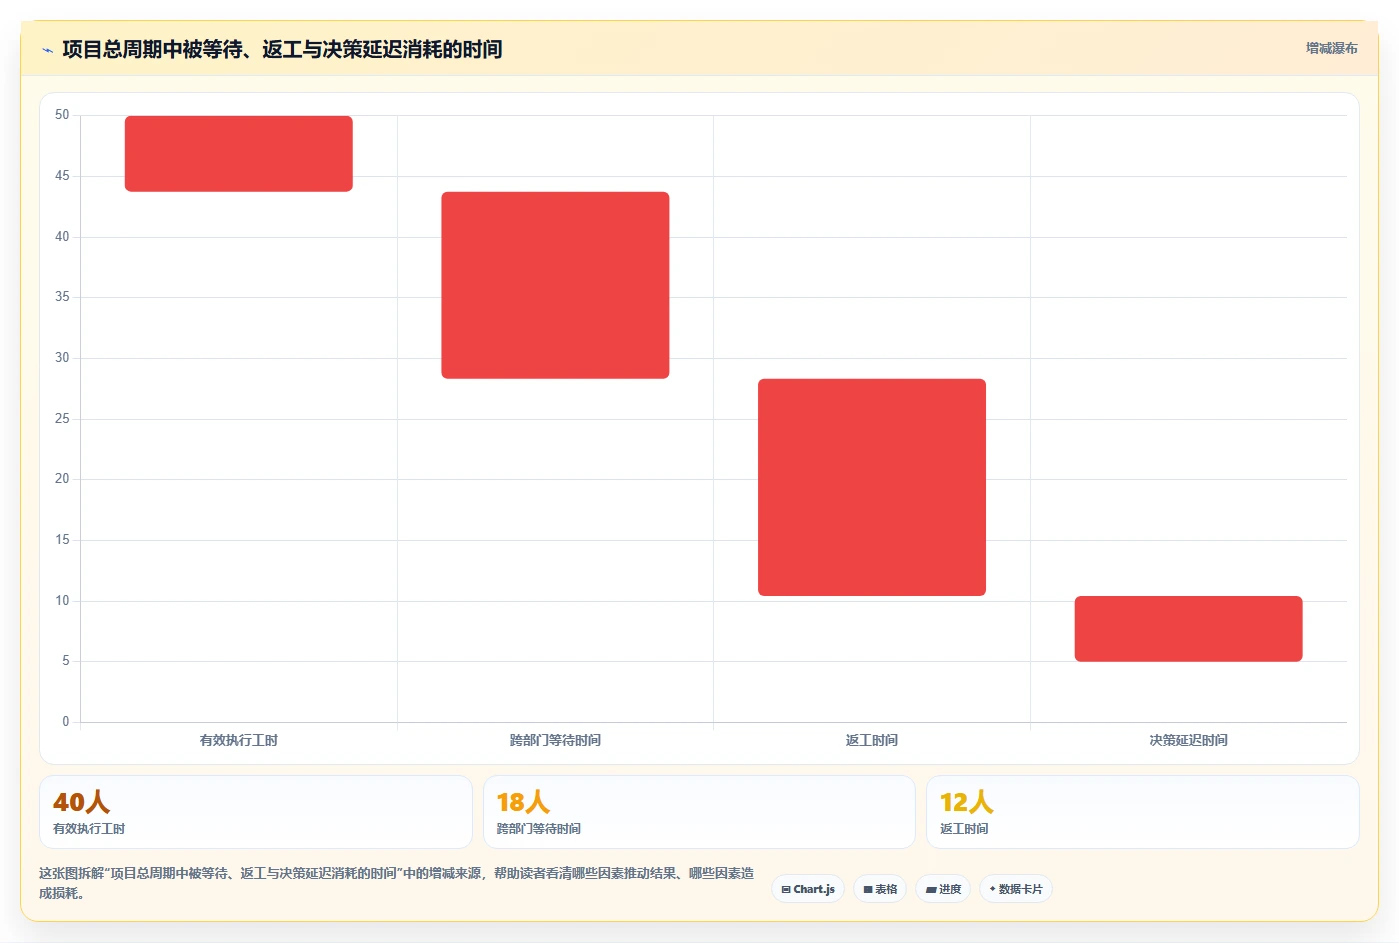Click the 返工时间 red waterfall bar
Screen dimensions: 1399x943
872,487
